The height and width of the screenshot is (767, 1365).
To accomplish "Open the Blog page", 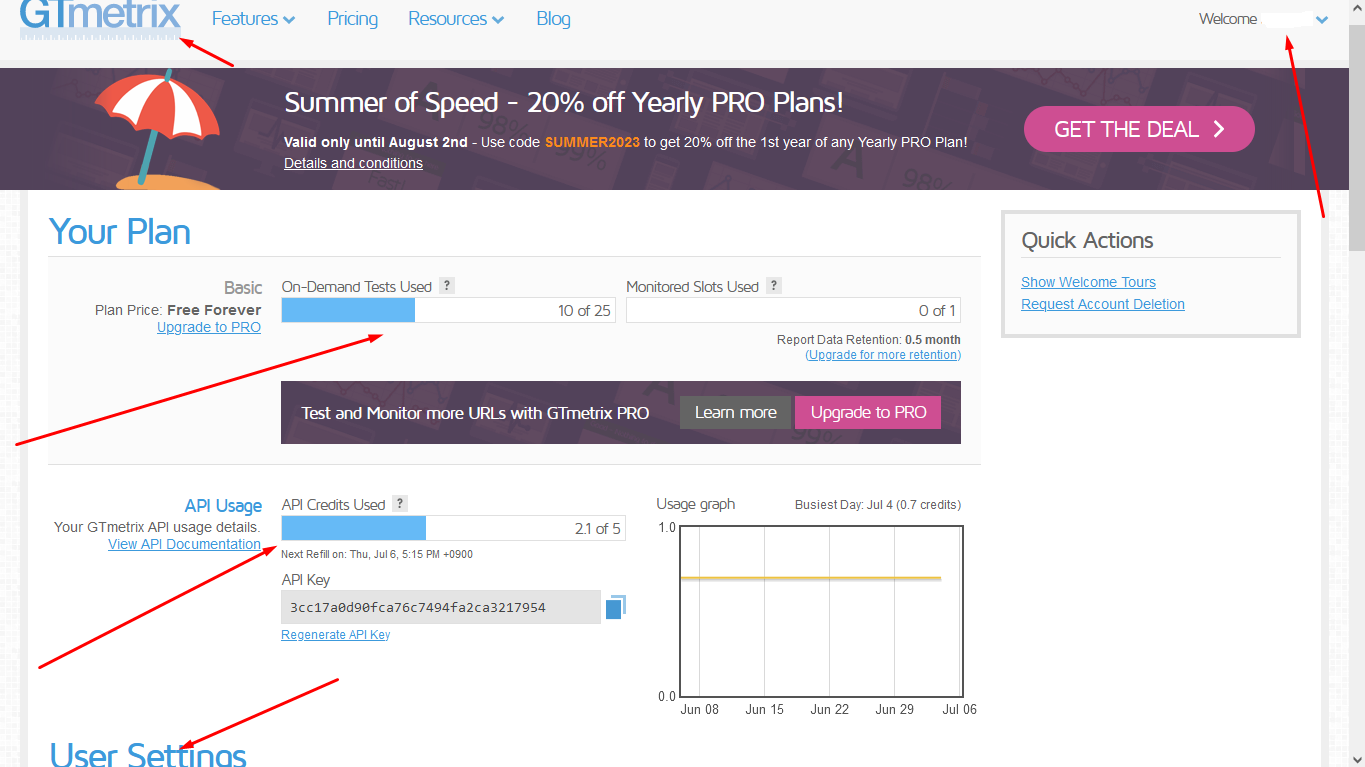I will pos(553,19).
